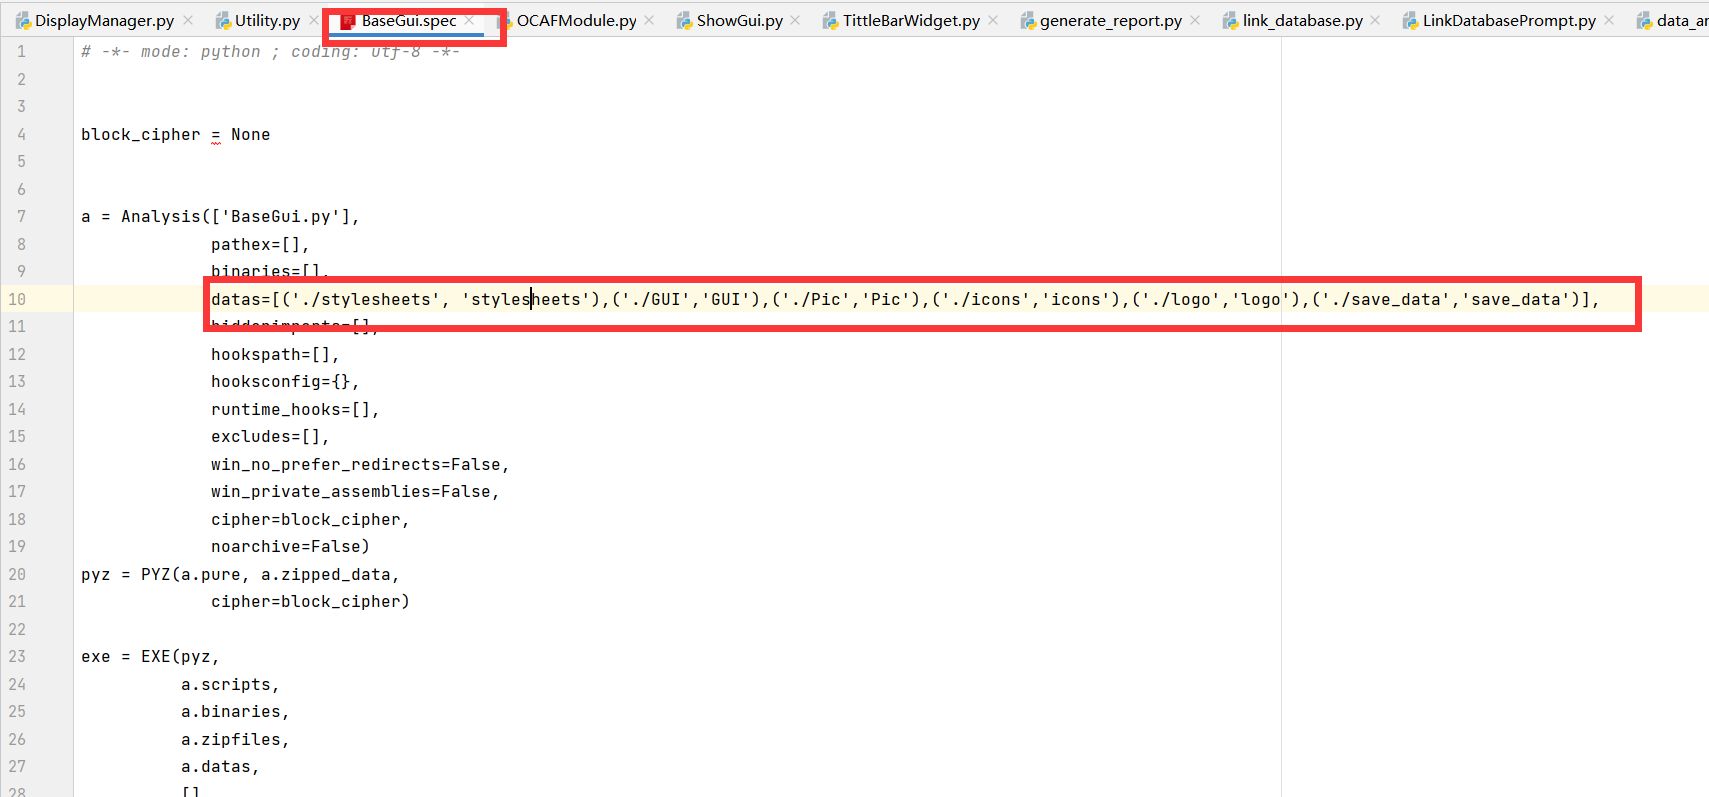Click line number 7 in the gutter

[x=21, y=217]
